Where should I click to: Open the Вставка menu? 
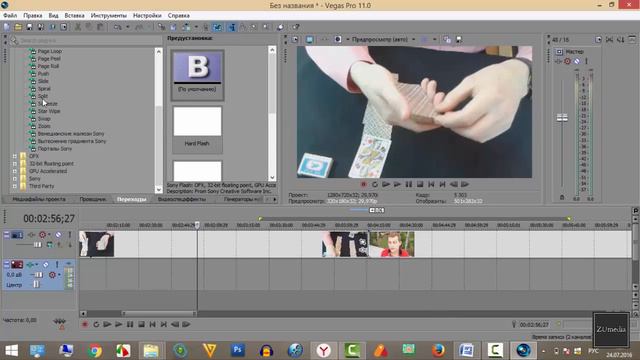[x=74, y=16]
